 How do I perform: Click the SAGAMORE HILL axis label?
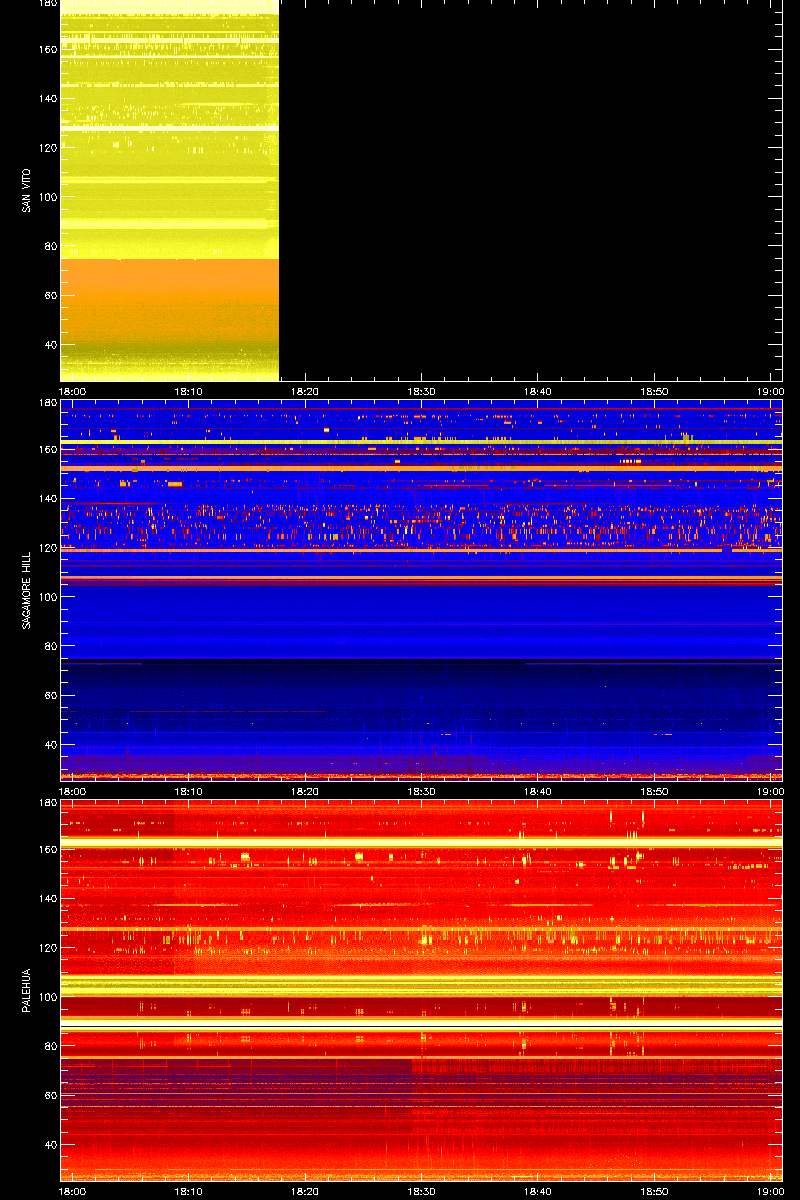(25, 590)
